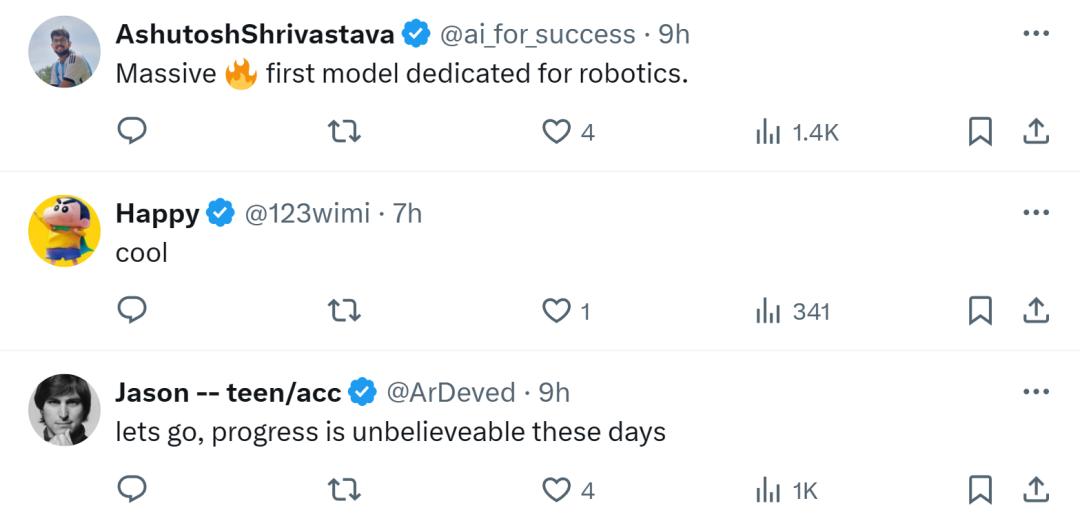Reply to Happy's "cool" tweet
The image size is (1080, 521).
[x=133, y=310]
